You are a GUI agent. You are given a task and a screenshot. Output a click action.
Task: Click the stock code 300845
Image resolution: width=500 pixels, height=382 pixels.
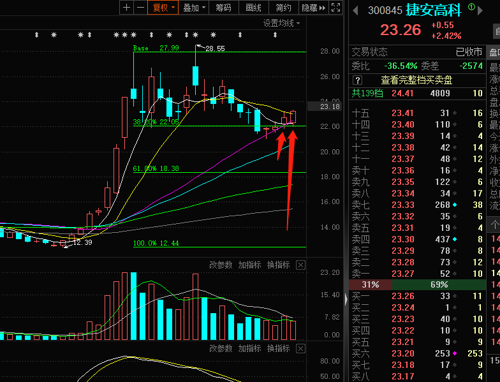pyautogui.click(x=385, y=11)
